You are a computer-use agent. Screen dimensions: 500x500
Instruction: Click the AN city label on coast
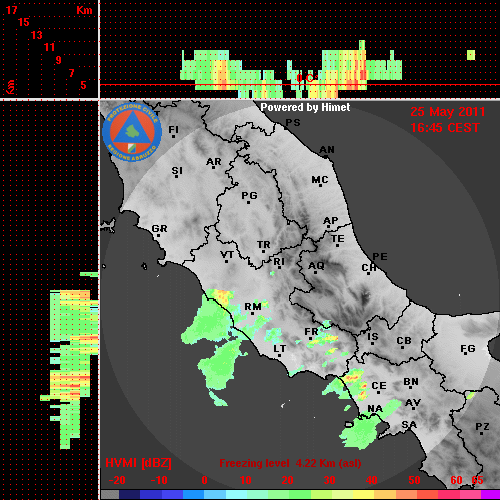(327, 150)
